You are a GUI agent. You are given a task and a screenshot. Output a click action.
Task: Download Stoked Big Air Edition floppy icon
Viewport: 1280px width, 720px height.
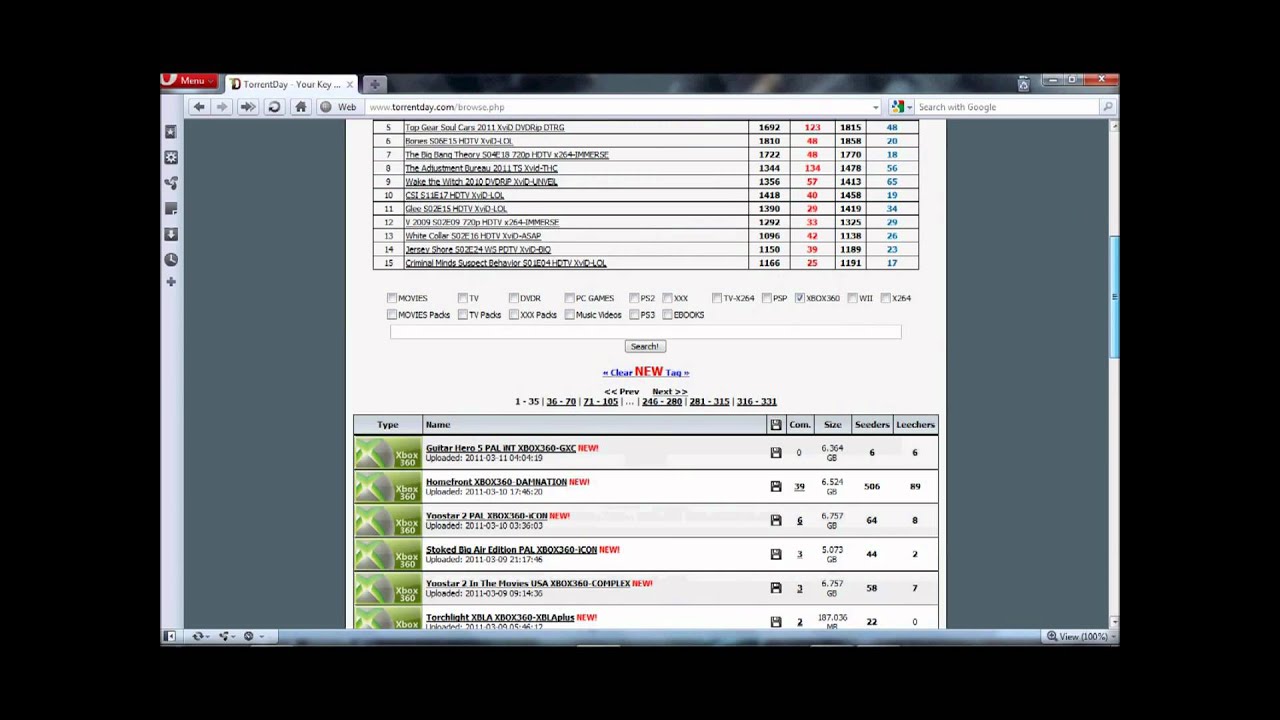pos(776,554)
